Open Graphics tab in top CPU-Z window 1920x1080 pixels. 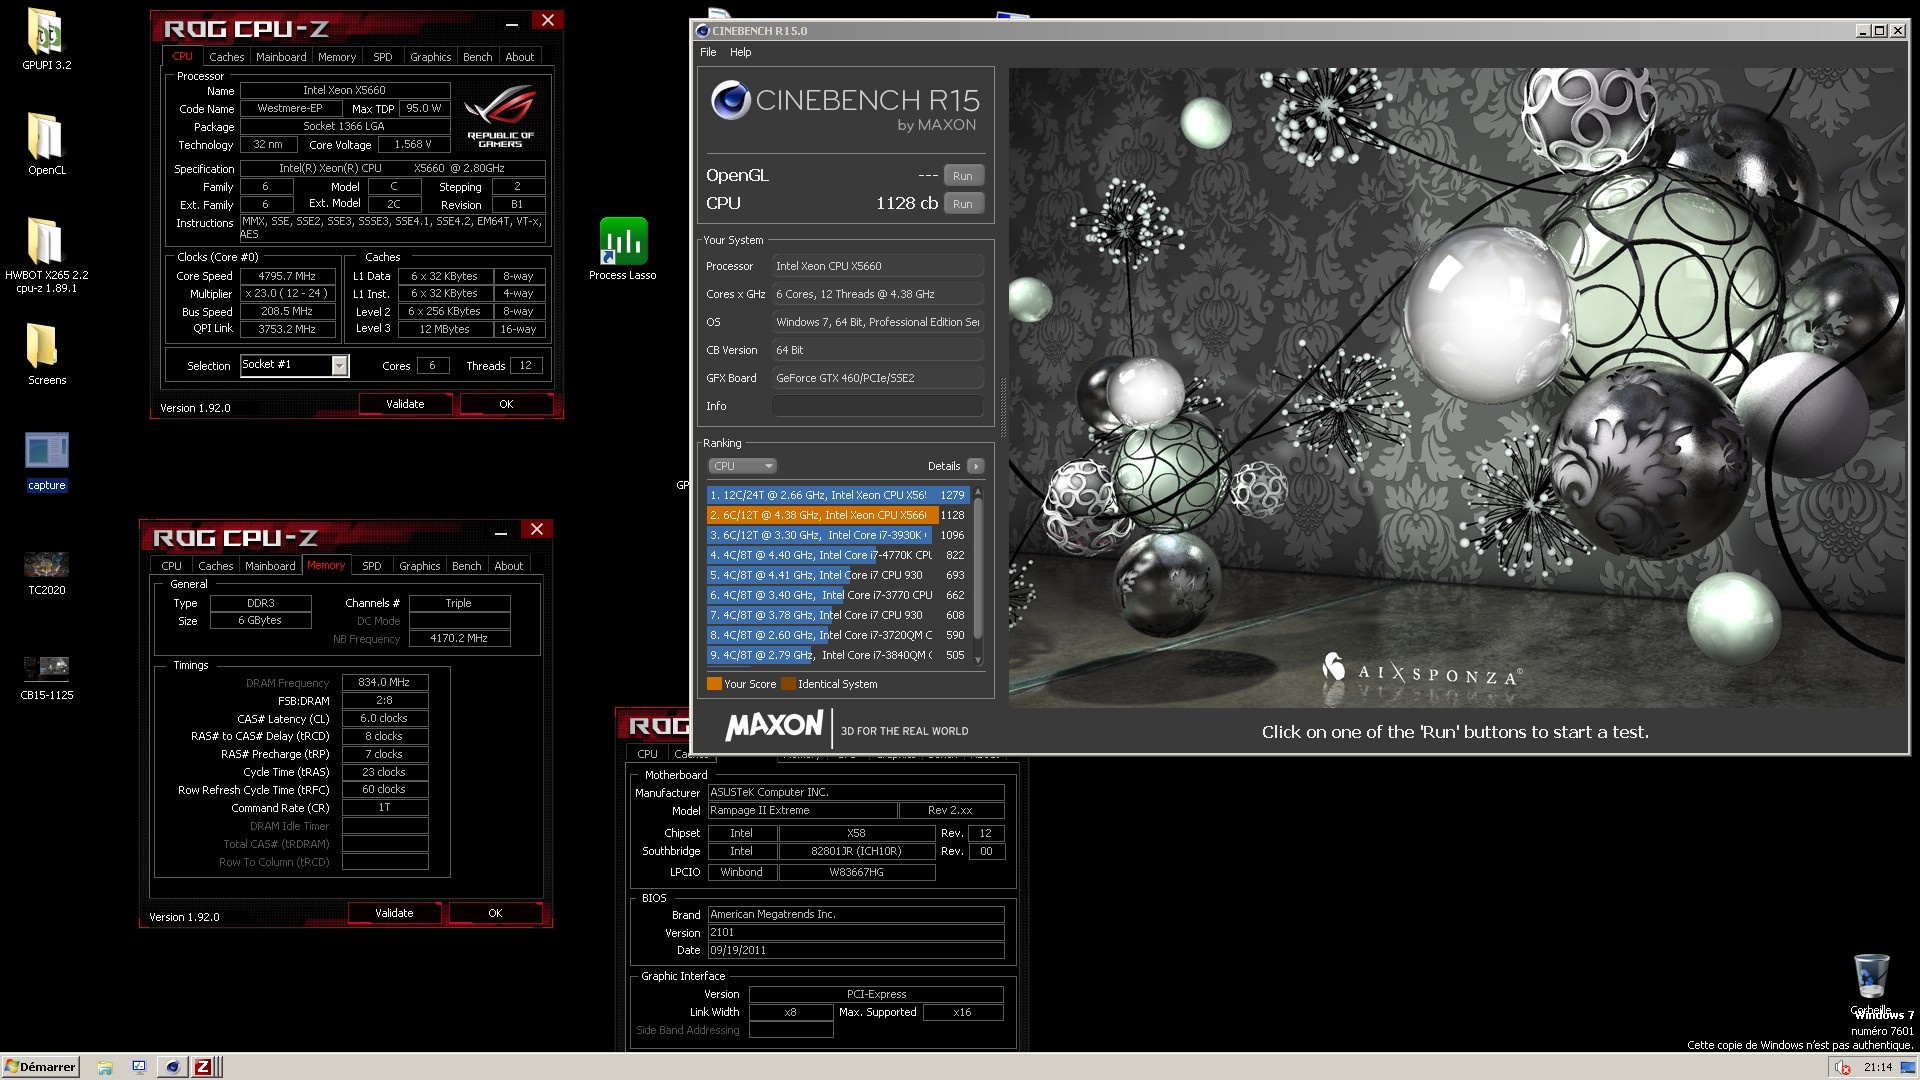[x=430, y=57]
